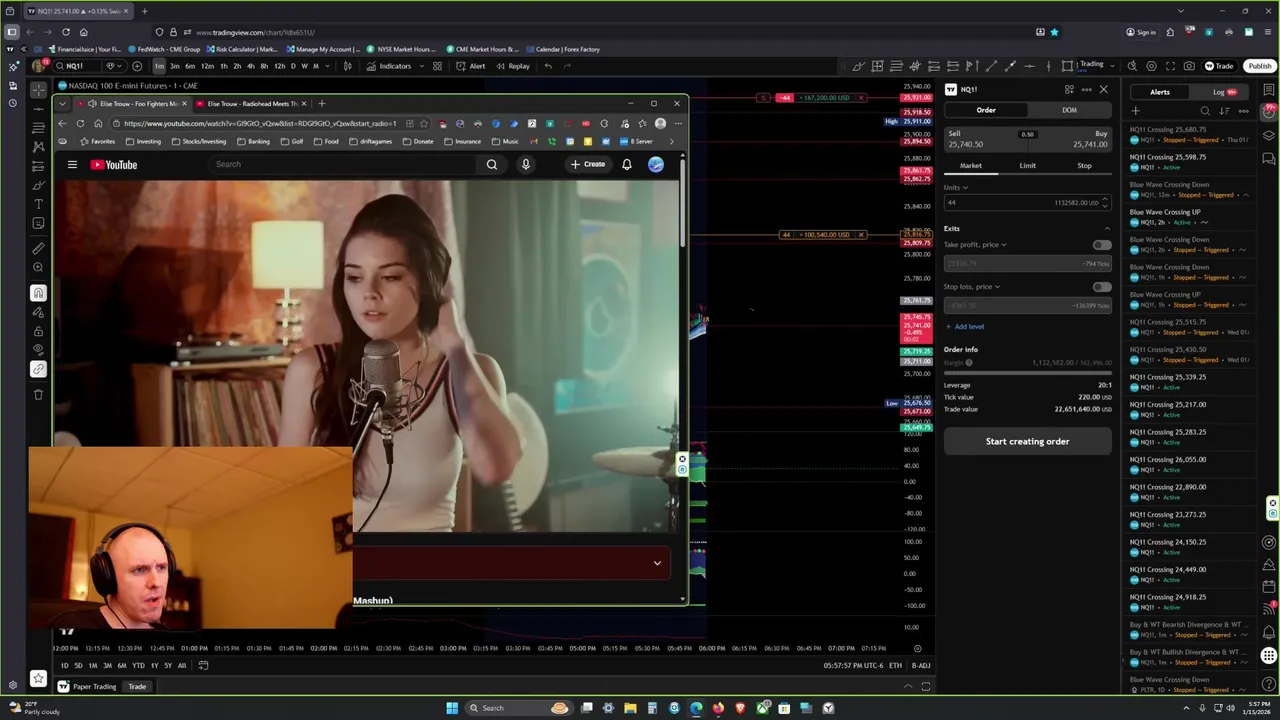Viewport: 1280px width, 720px height.
Task: Select the Limit order type tab
Action: (1027, 166)
